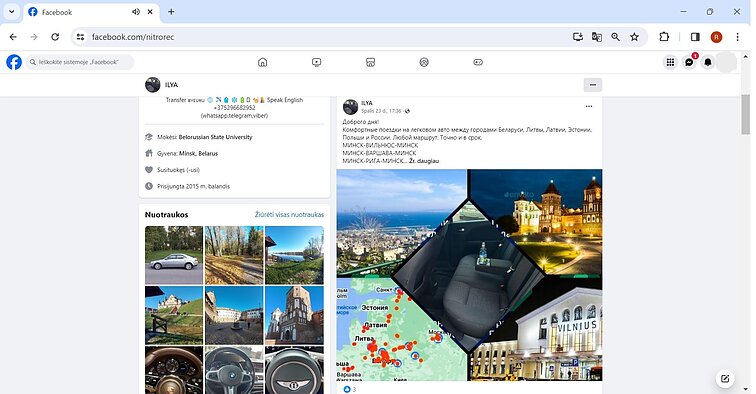Open ILYA author name on the post
756x394 pixels.
click(x=367, y=103)
